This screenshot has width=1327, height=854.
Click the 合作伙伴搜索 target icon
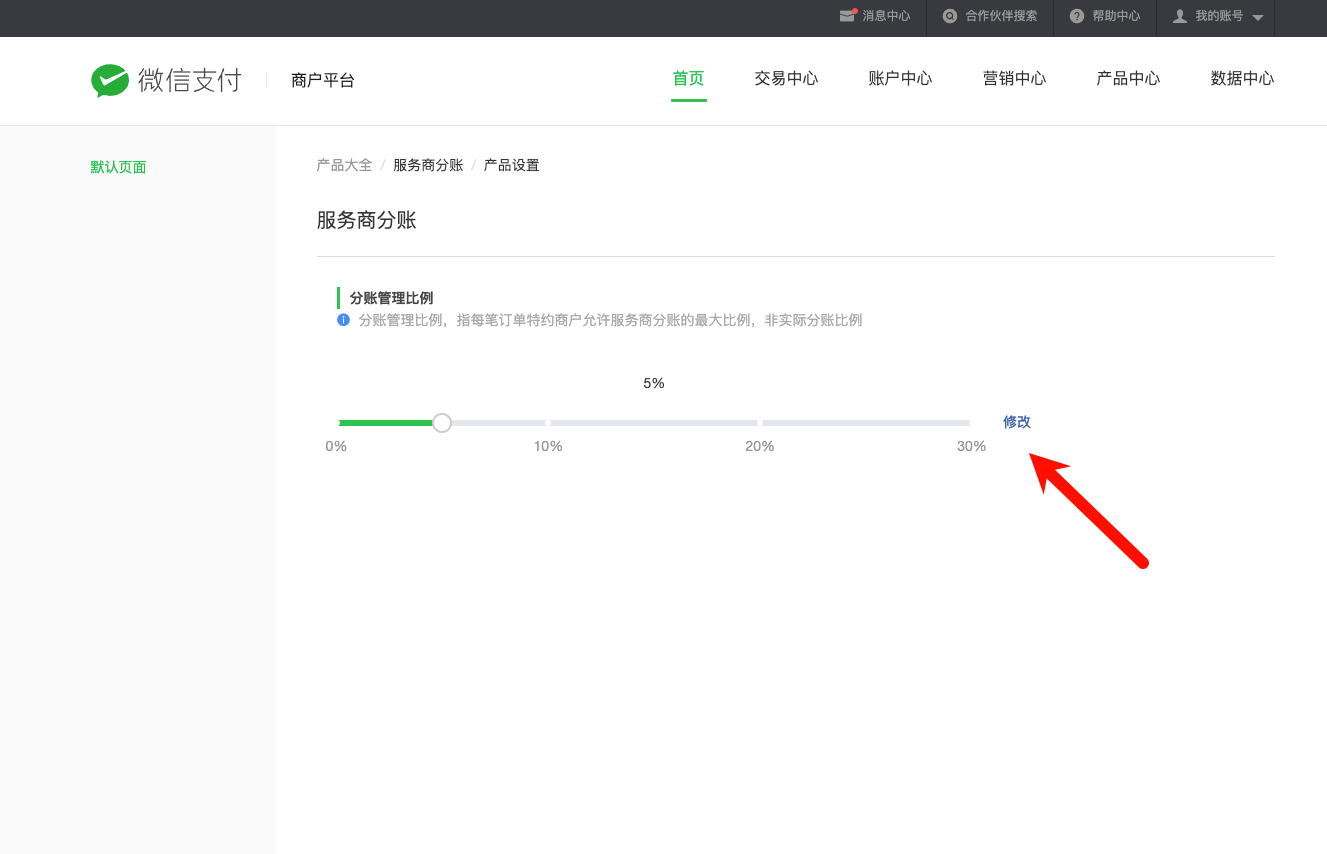pos(950,16)
